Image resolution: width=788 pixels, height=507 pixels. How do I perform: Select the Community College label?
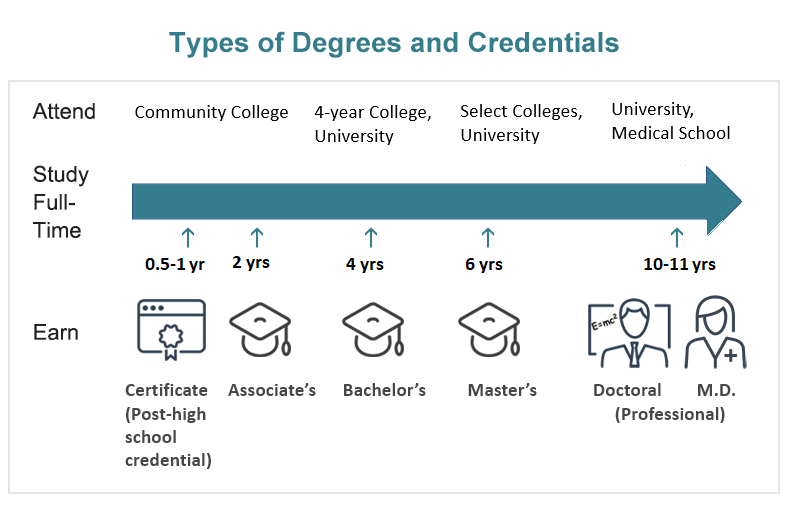pyautogui.click(x=212, y=112)
